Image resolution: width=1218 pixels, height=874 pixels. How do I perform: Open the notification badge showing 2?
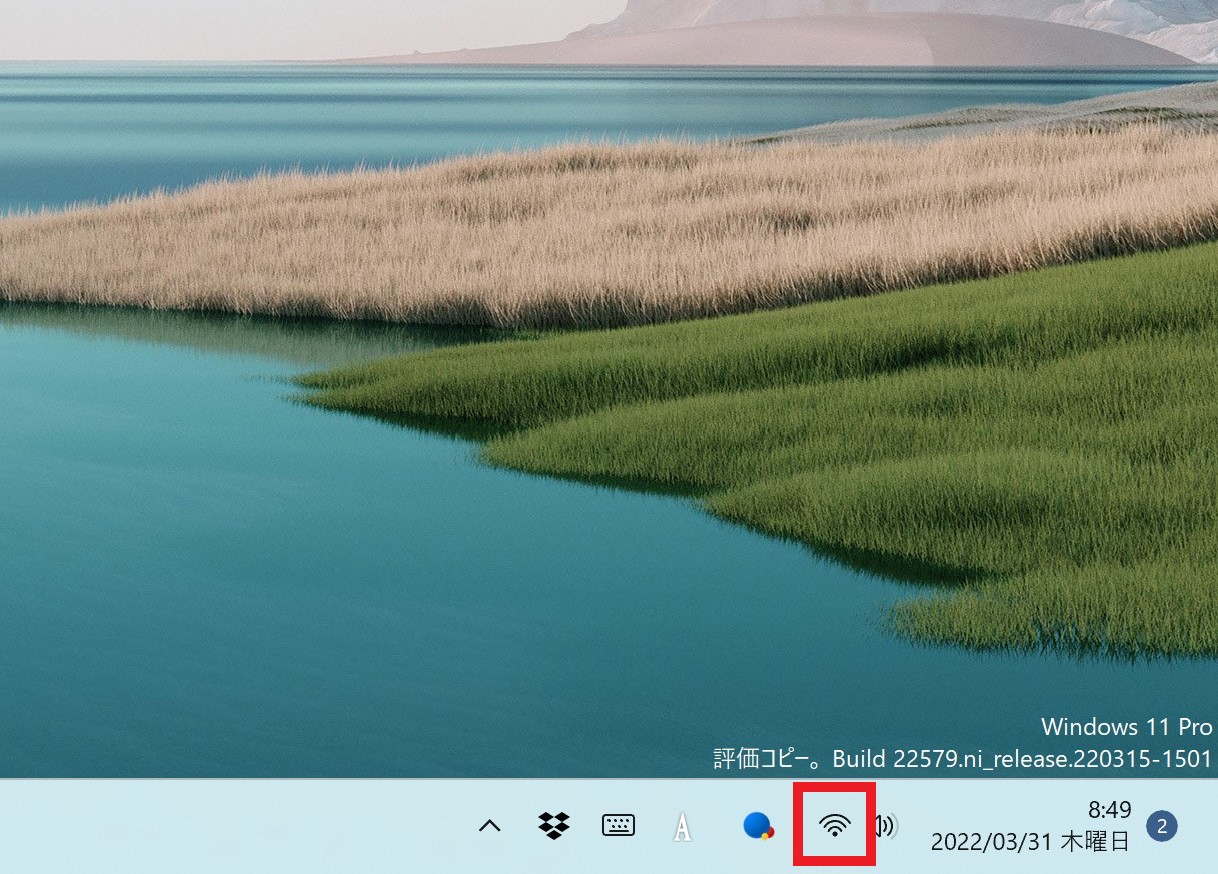coord(1161,826)
